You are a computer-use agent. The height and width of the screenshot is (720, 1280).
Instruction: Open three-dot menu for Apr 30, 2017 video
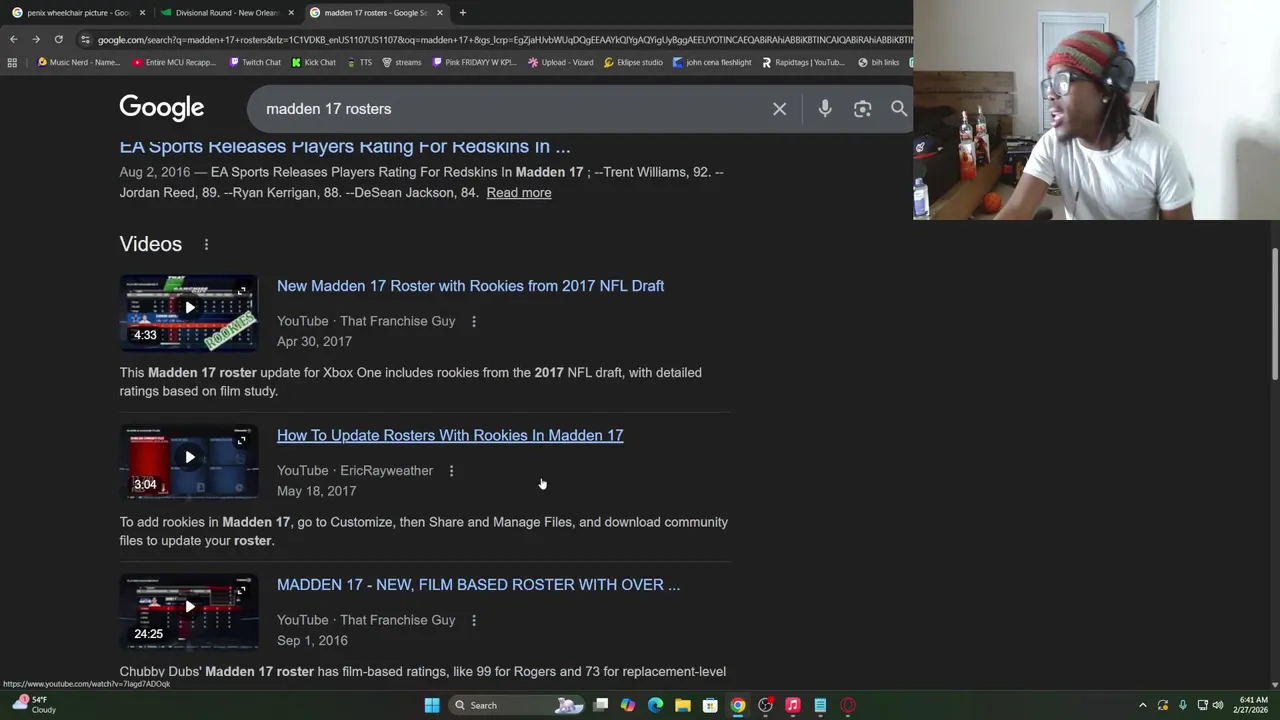(x=474, y=321)
